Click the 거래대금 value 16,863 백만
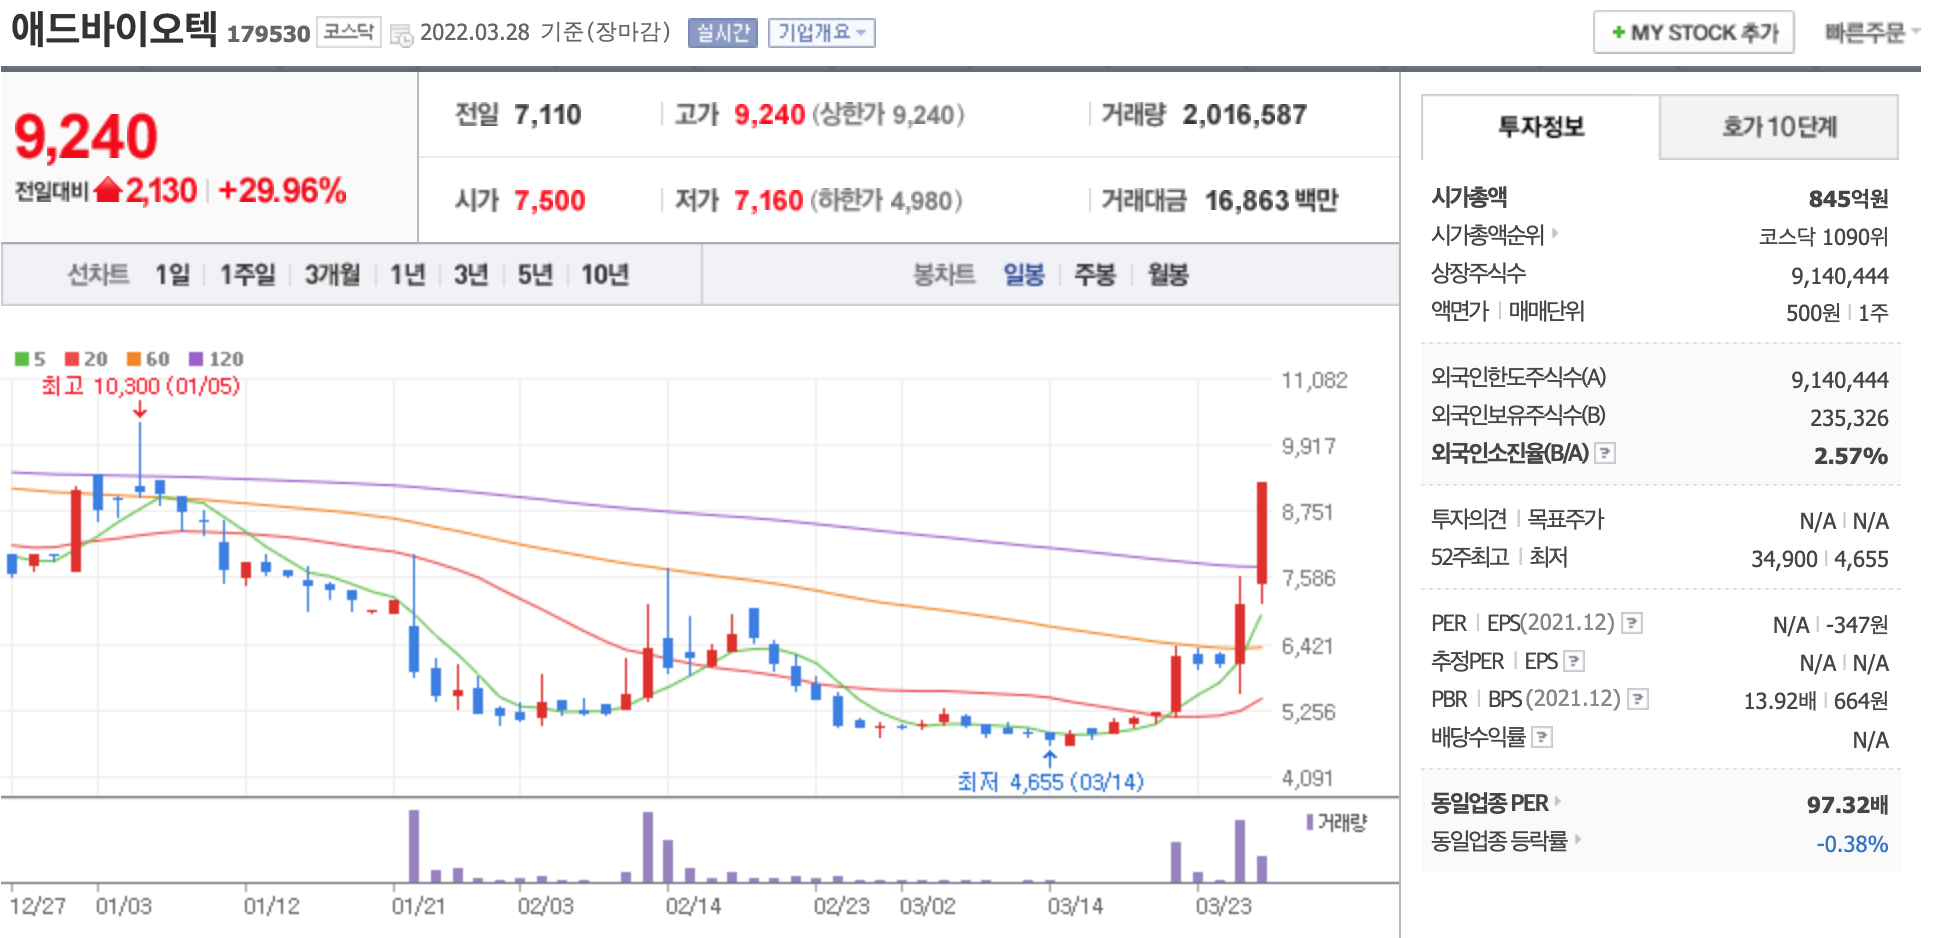Viewport: 1938px width, 938px height. tap(1271, 201)
